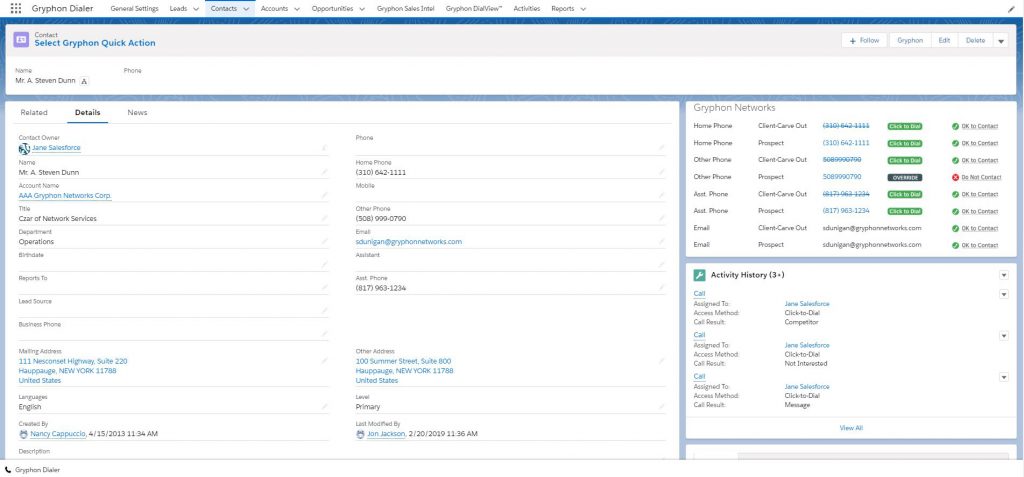This screenshot has width=1024, height=477.
Task: Edit the Asst. Phone field via pencil icon
Action: click(661, 288)
